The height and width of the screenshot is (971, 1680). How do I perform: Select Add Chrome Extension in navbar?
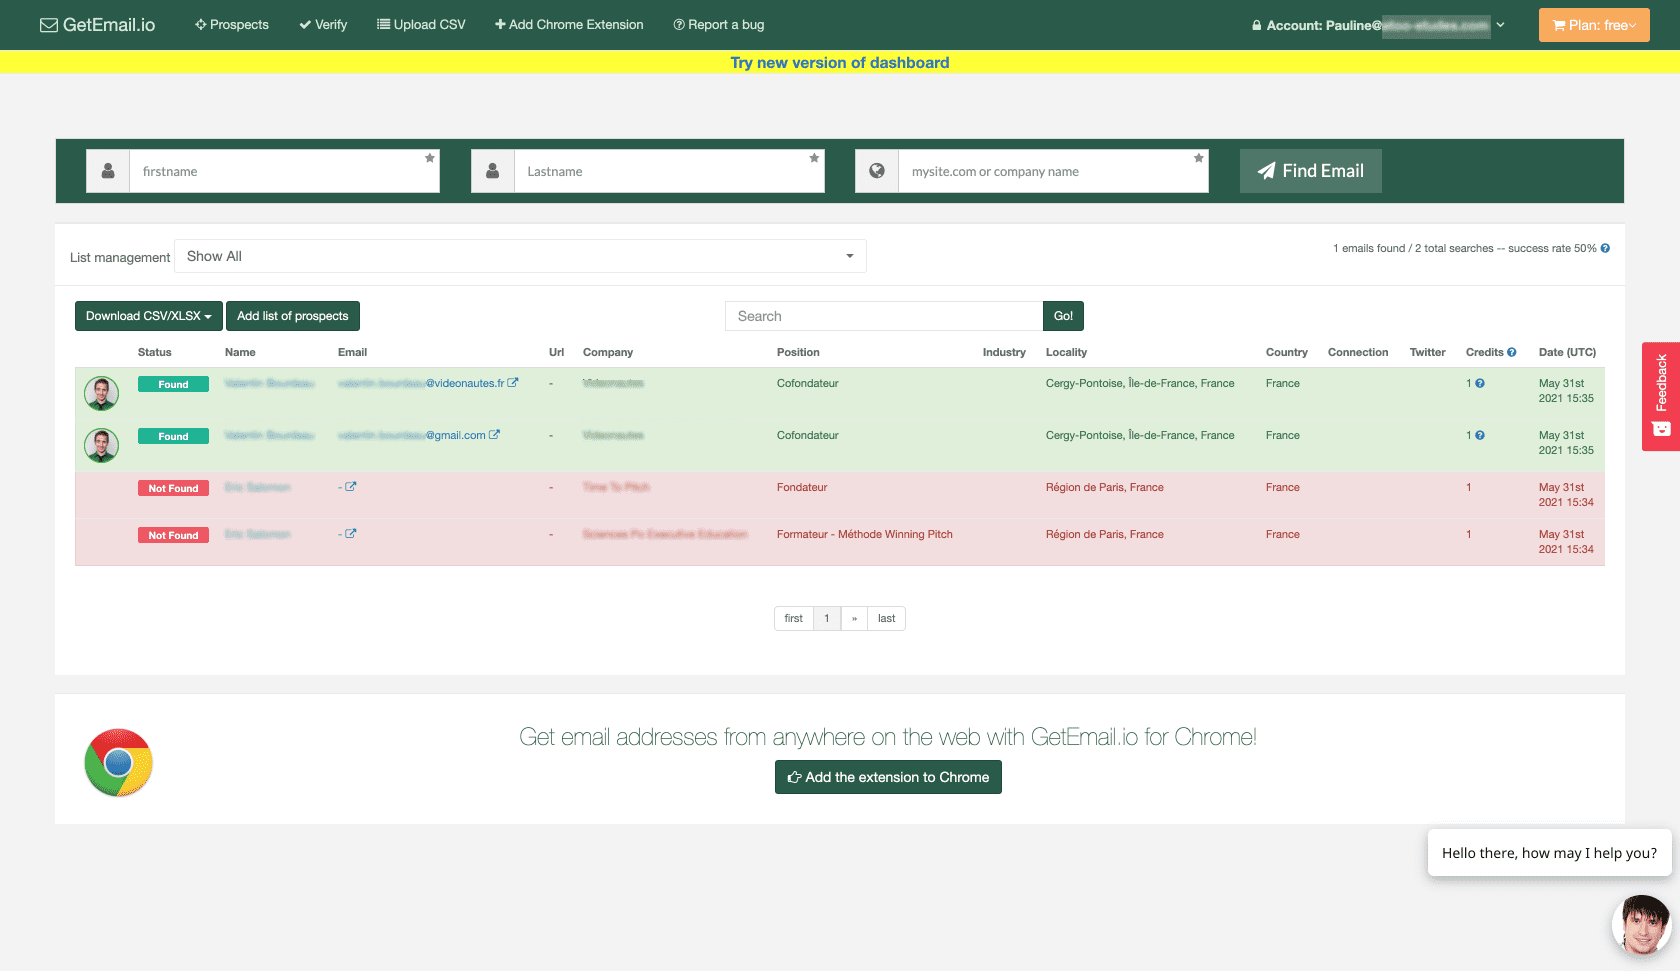[569, 25]
